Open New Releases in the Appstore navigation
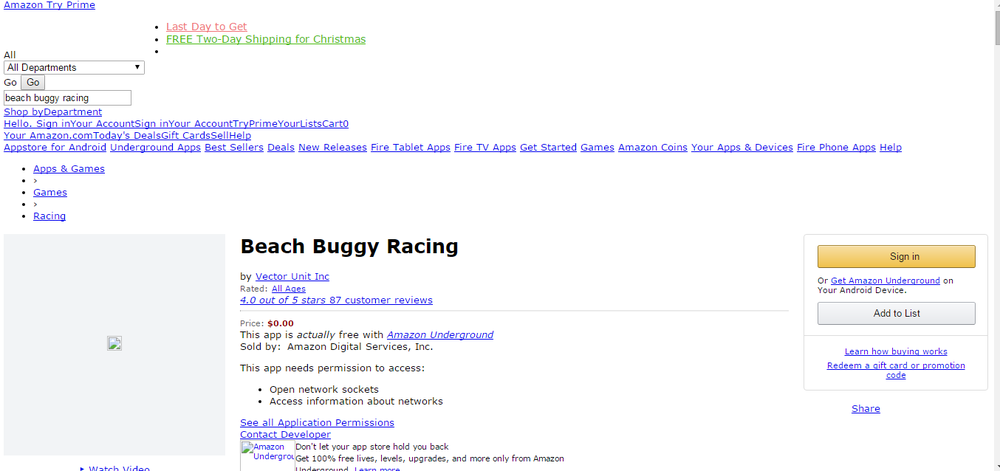The image size is (1000, 471). (332, 147)
